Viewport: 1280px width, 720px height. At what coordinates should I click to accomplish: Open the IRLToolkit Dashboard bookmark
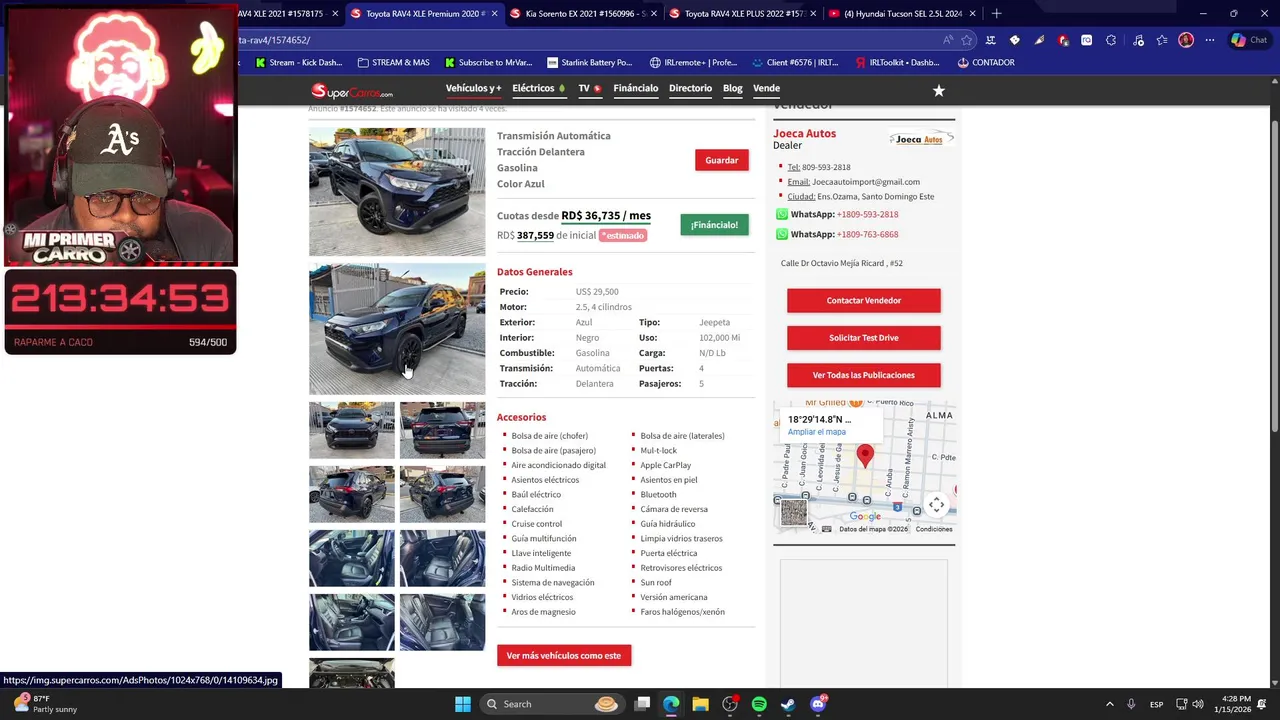(897, 62)
